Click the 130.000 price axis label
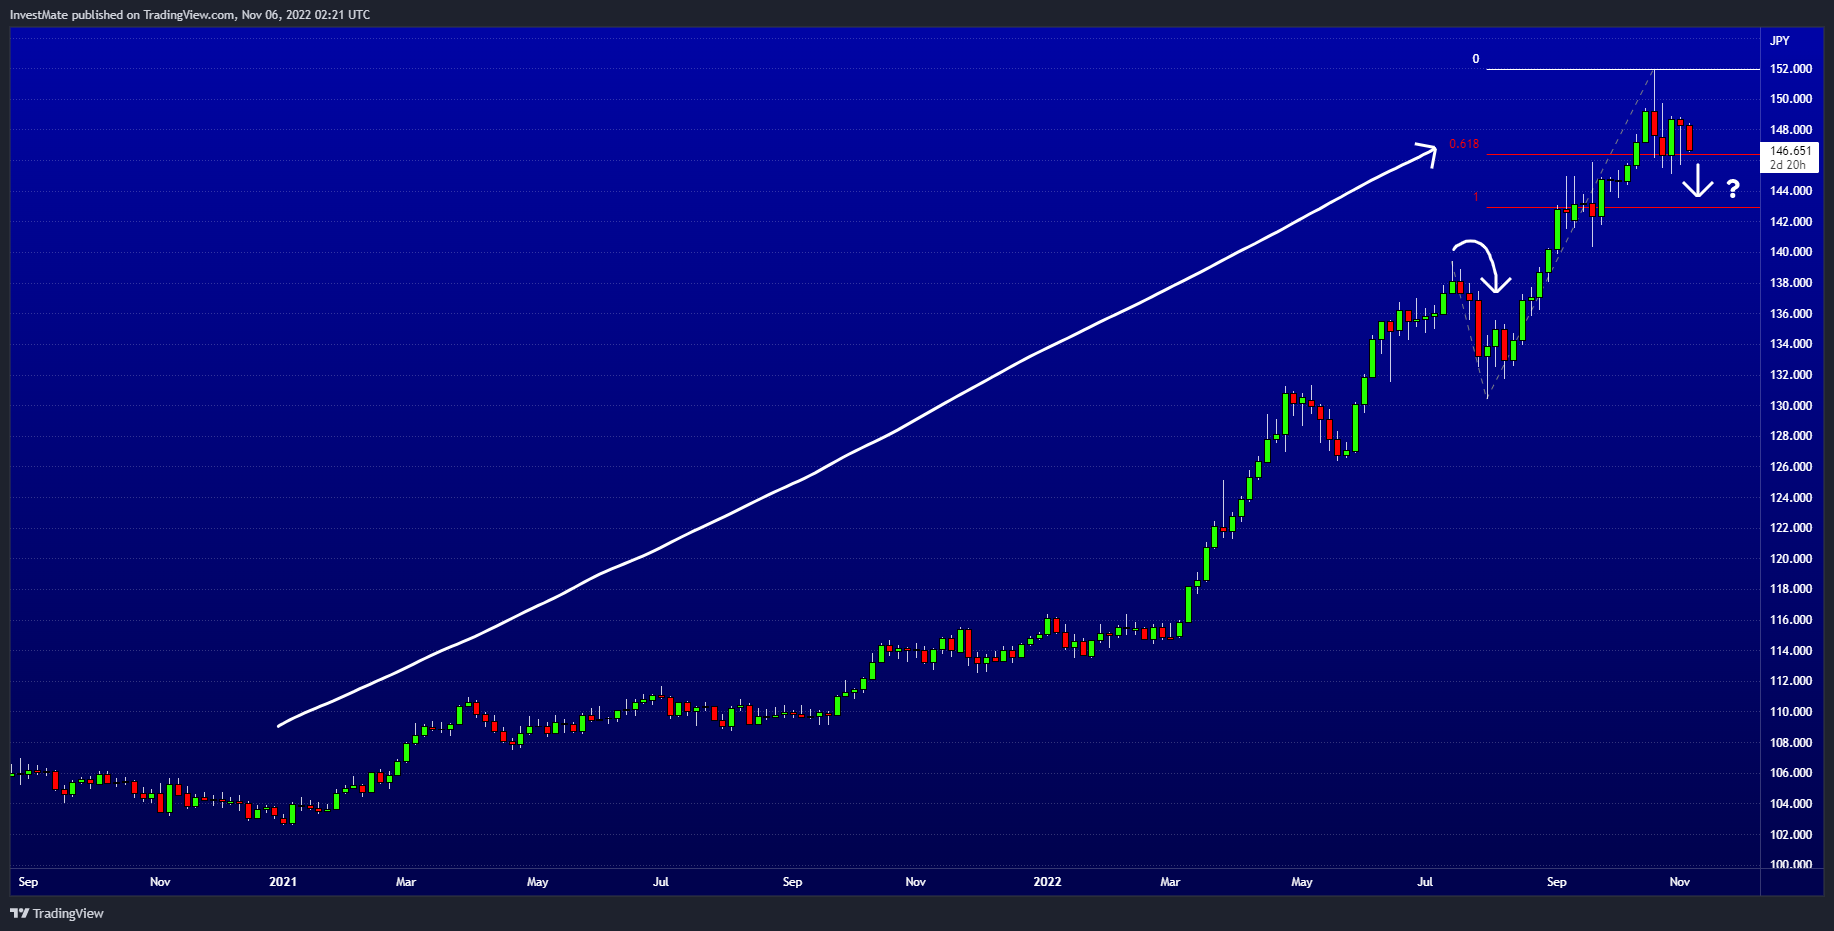Viewport: 1834px width, 931px height. click(1791, 406)
